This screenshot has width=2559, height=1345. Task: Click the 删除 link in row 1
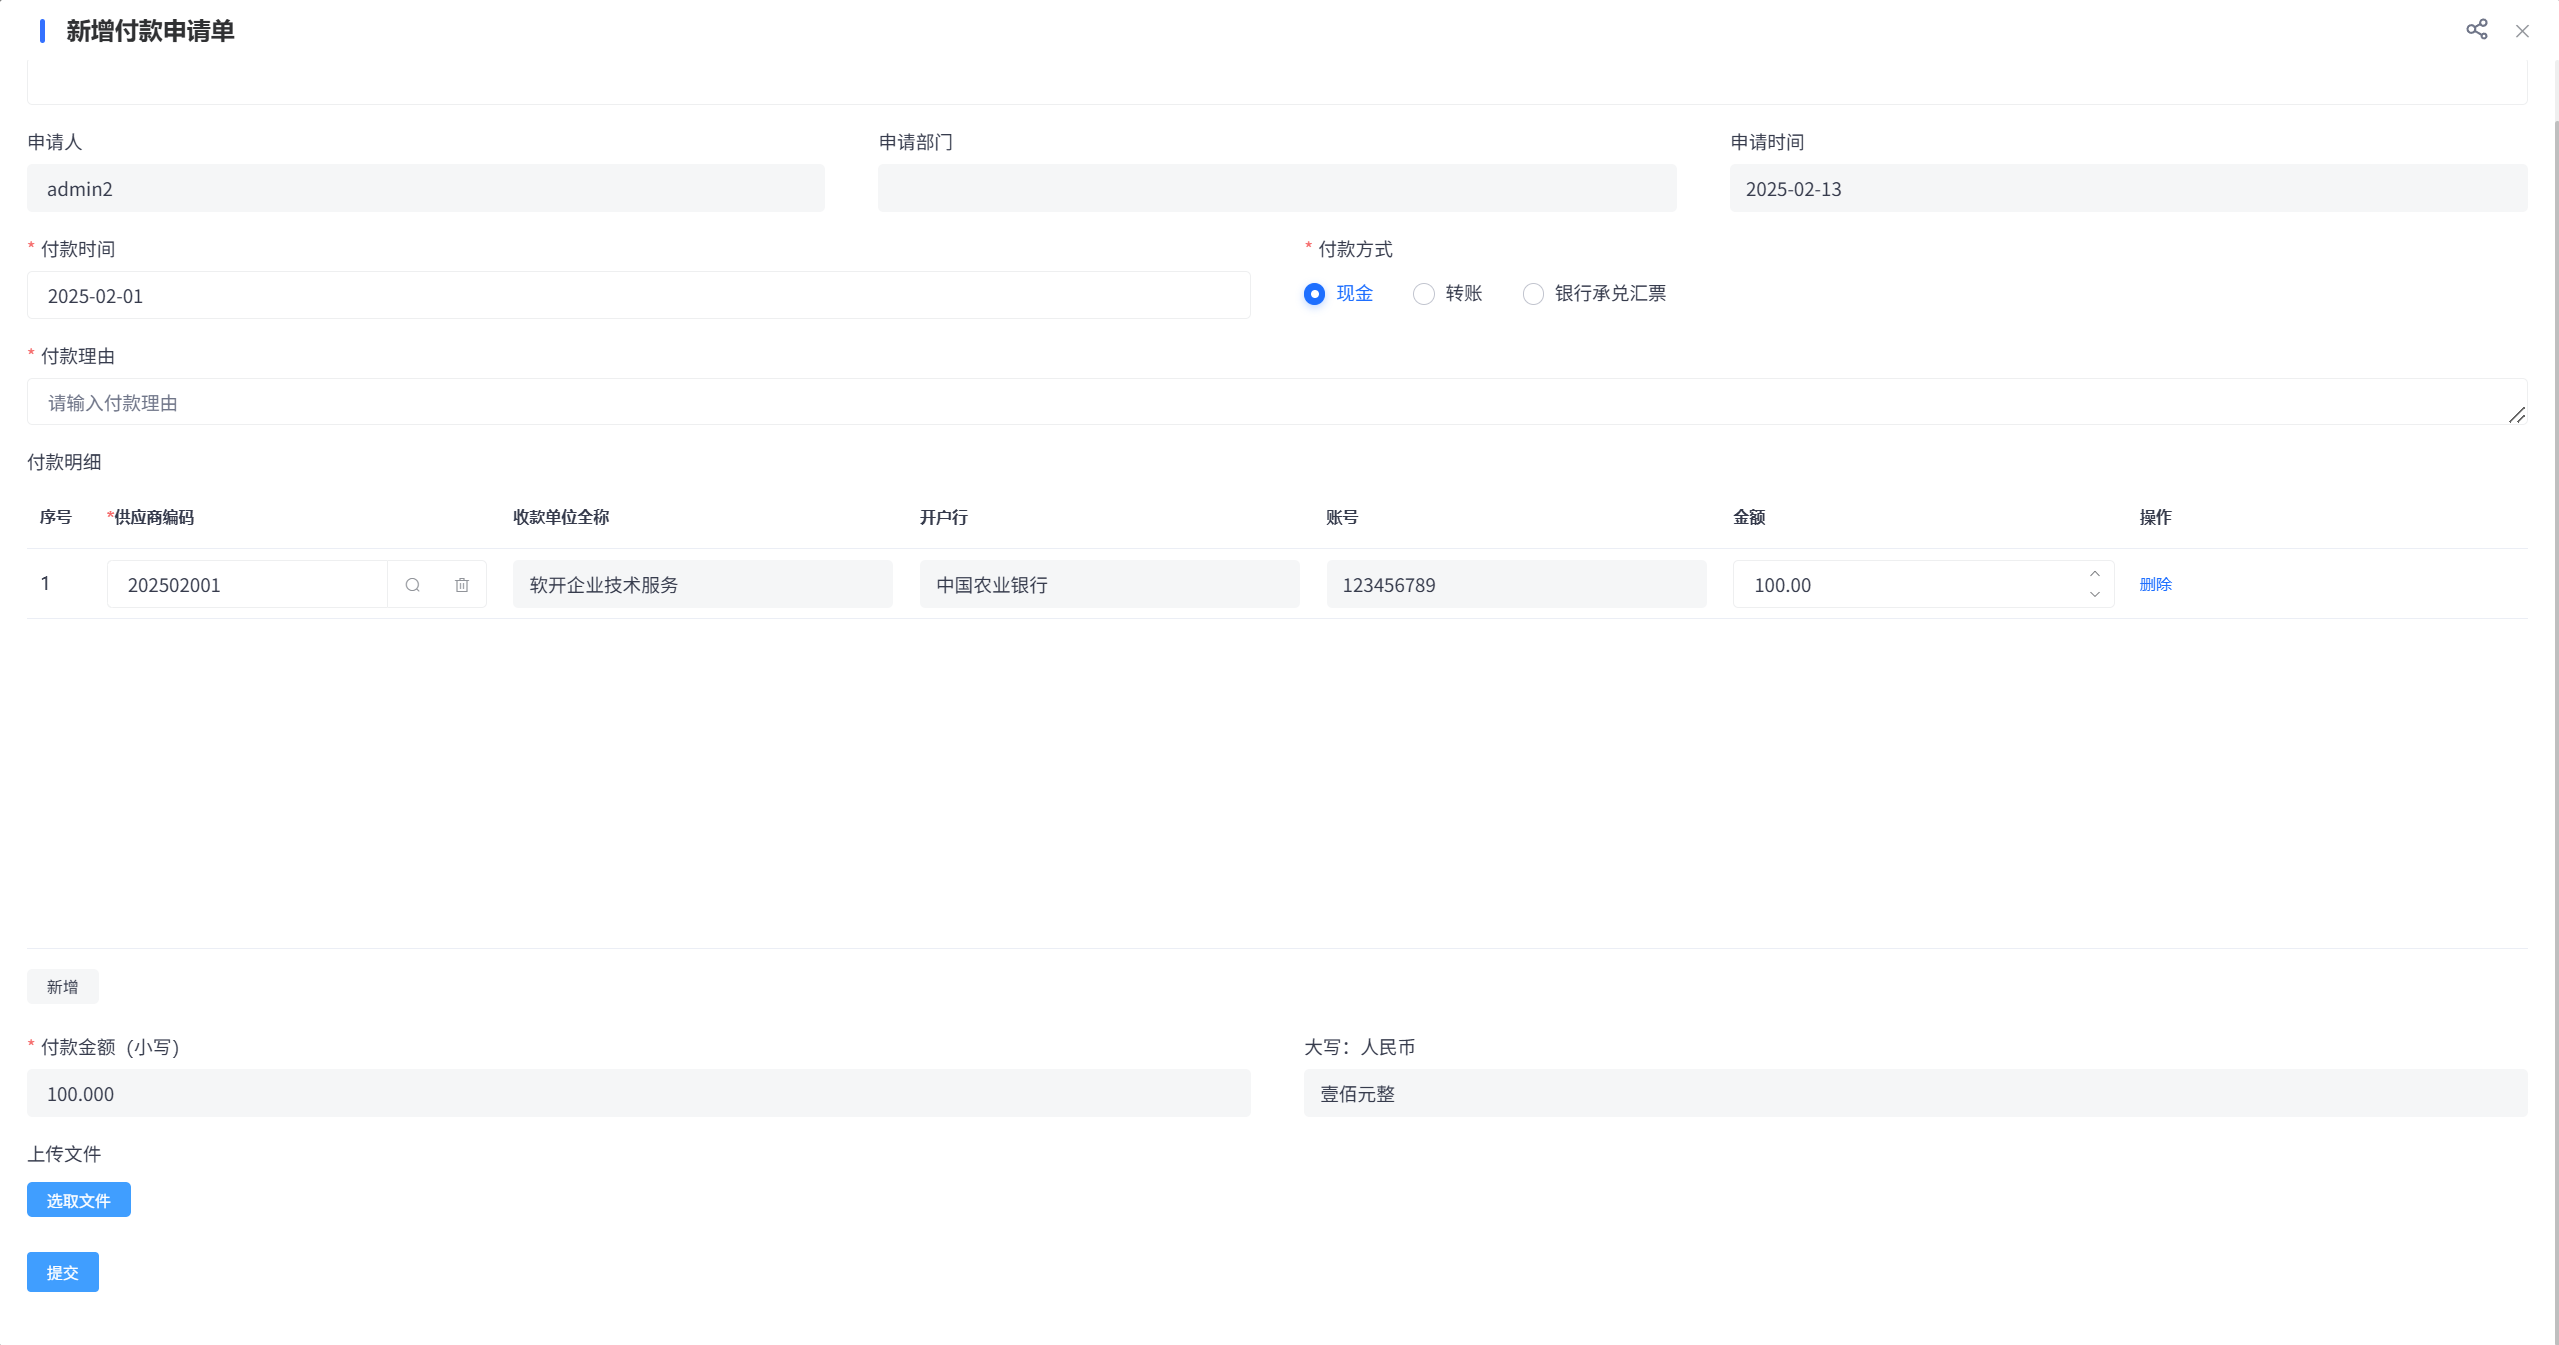click(2155, 585)
